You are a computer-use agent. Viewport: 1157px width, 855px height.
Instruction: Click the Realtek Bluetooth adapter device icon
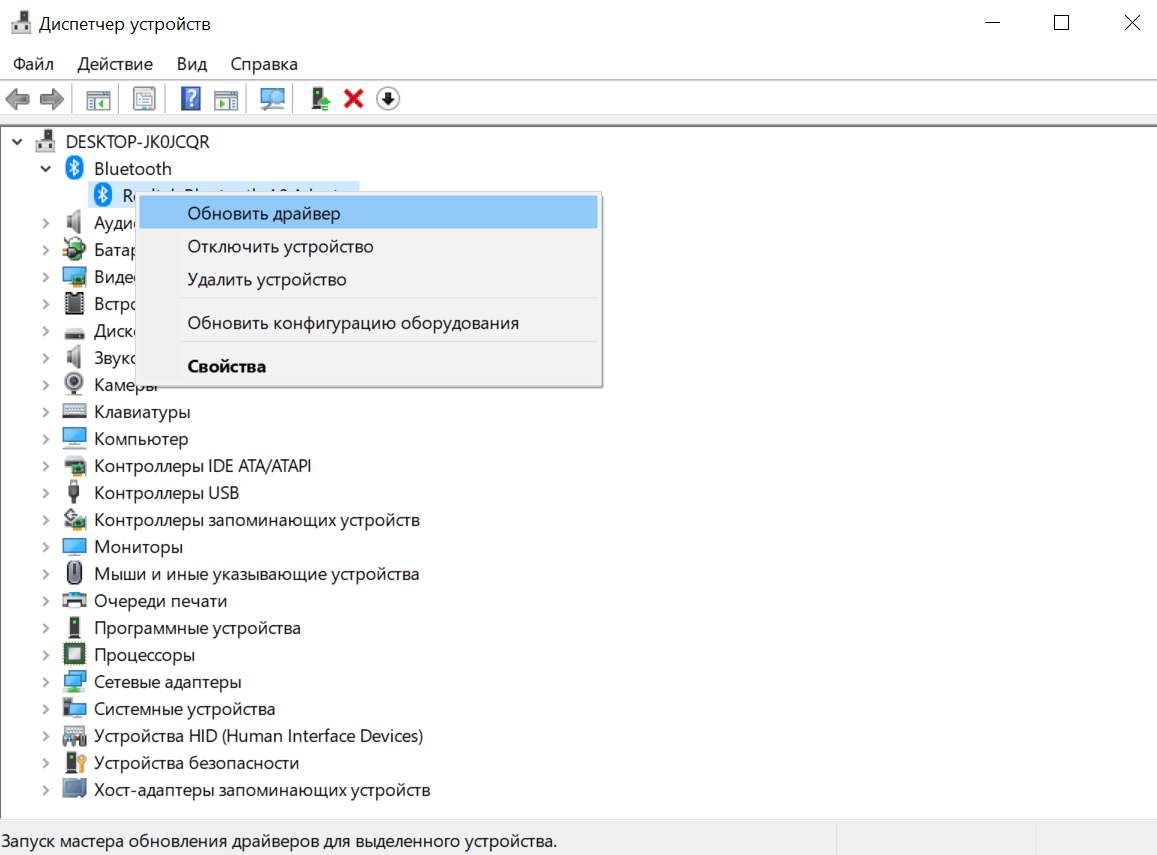click(103, 195)
